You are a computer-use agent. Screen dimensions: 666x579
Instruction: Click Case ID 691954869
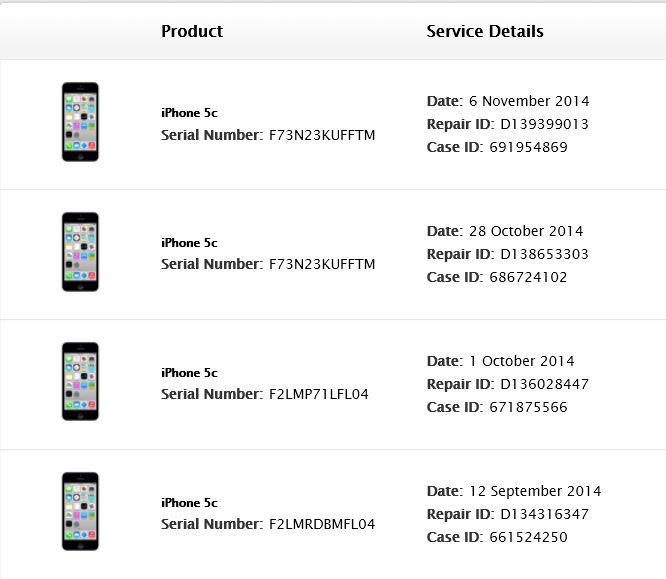(x=528, y=147)
